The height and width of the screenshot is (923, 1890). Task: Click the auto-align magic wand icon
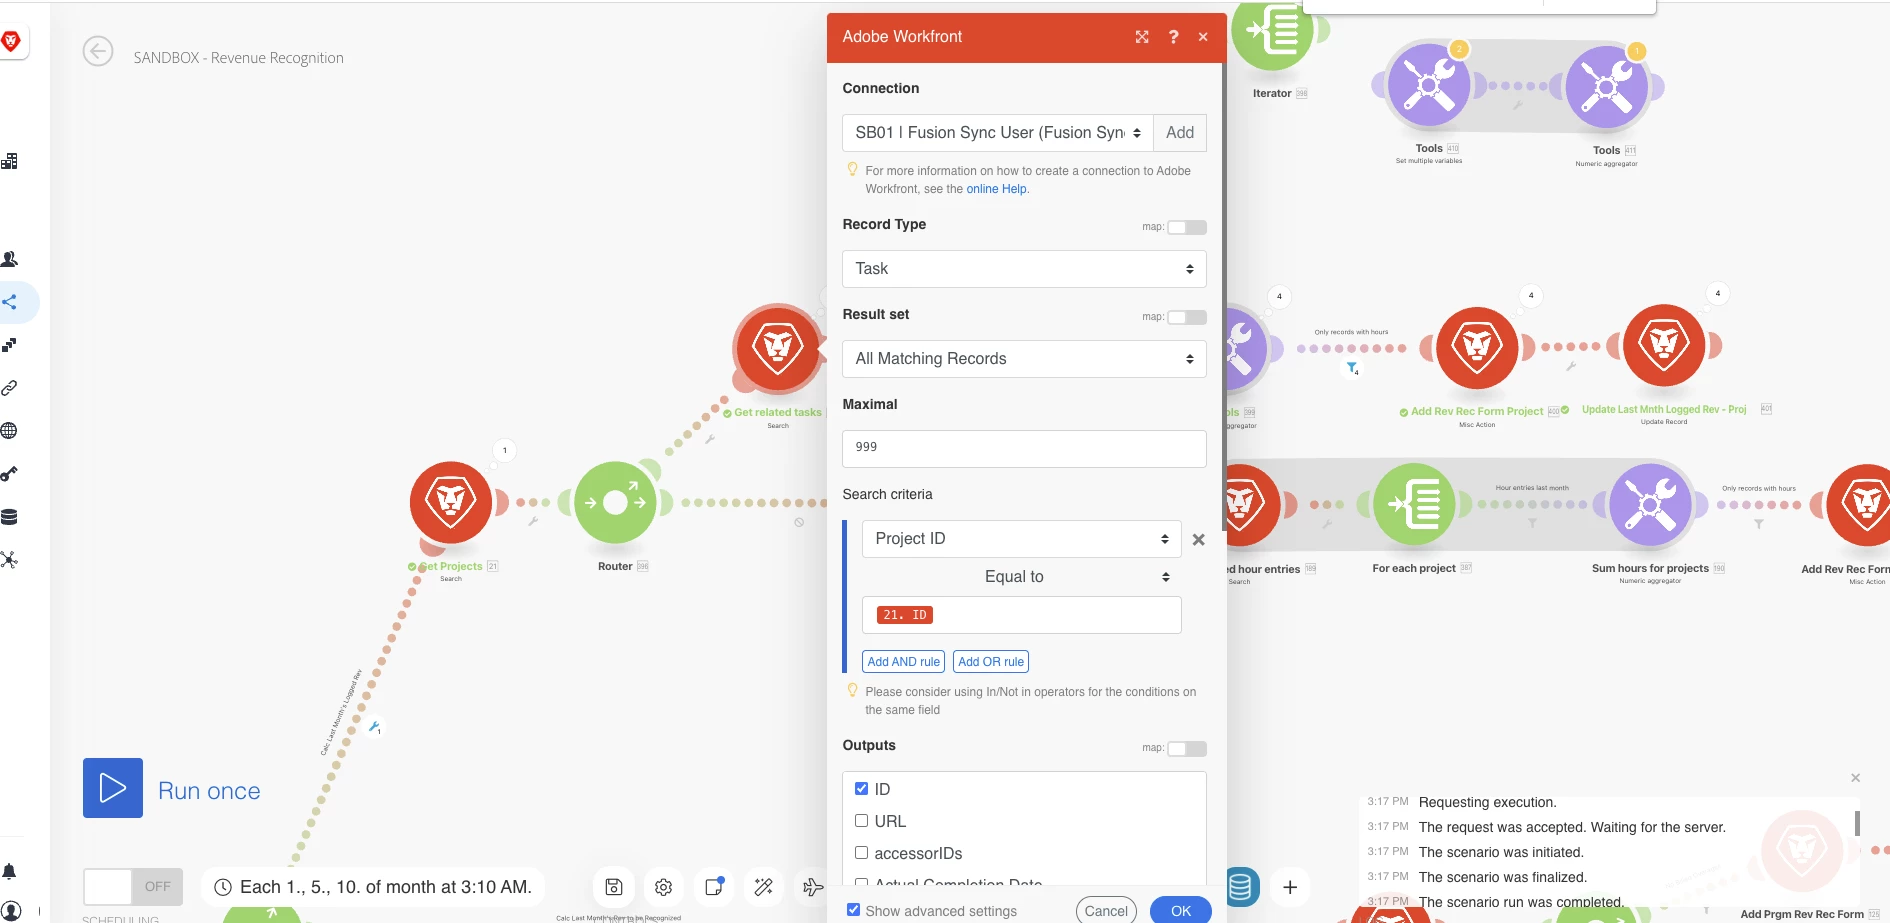tap(763, 887)
